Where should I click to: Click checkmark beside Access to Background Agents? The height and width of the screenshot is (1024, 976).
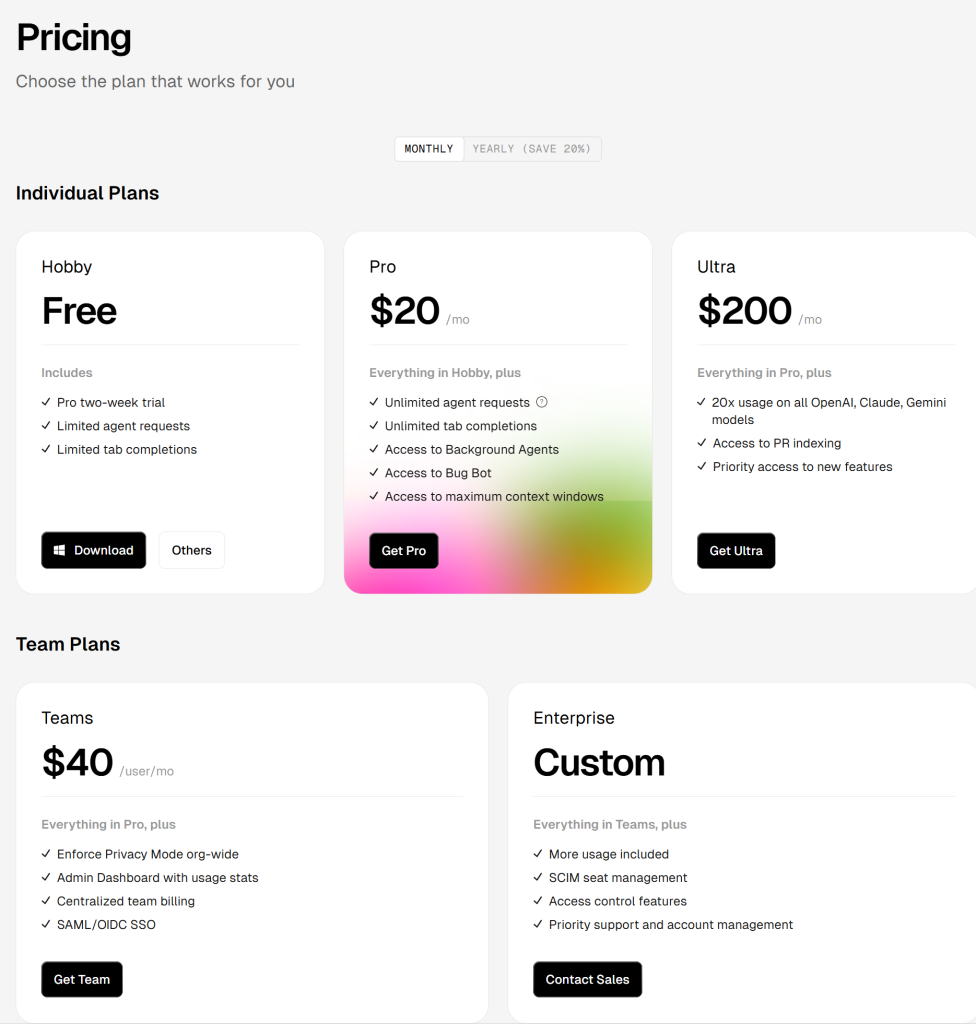(x=375, y=449)
